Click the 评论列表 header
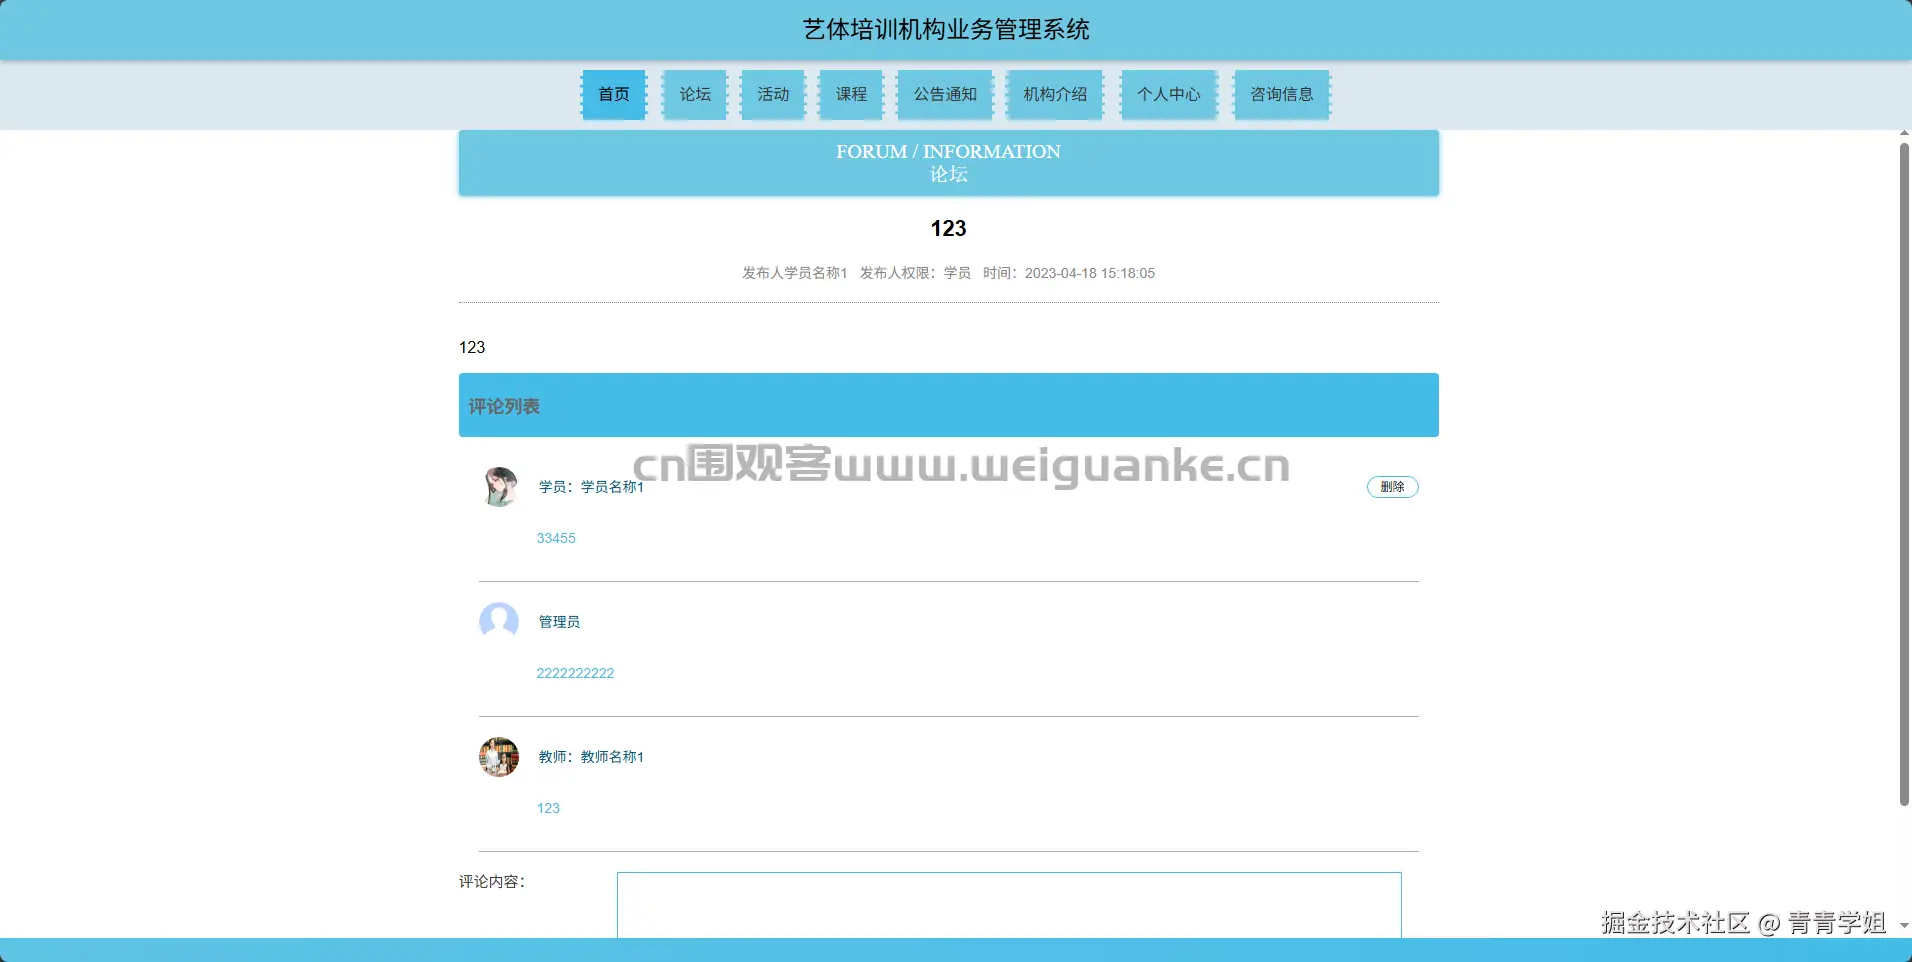 point(948,405)
